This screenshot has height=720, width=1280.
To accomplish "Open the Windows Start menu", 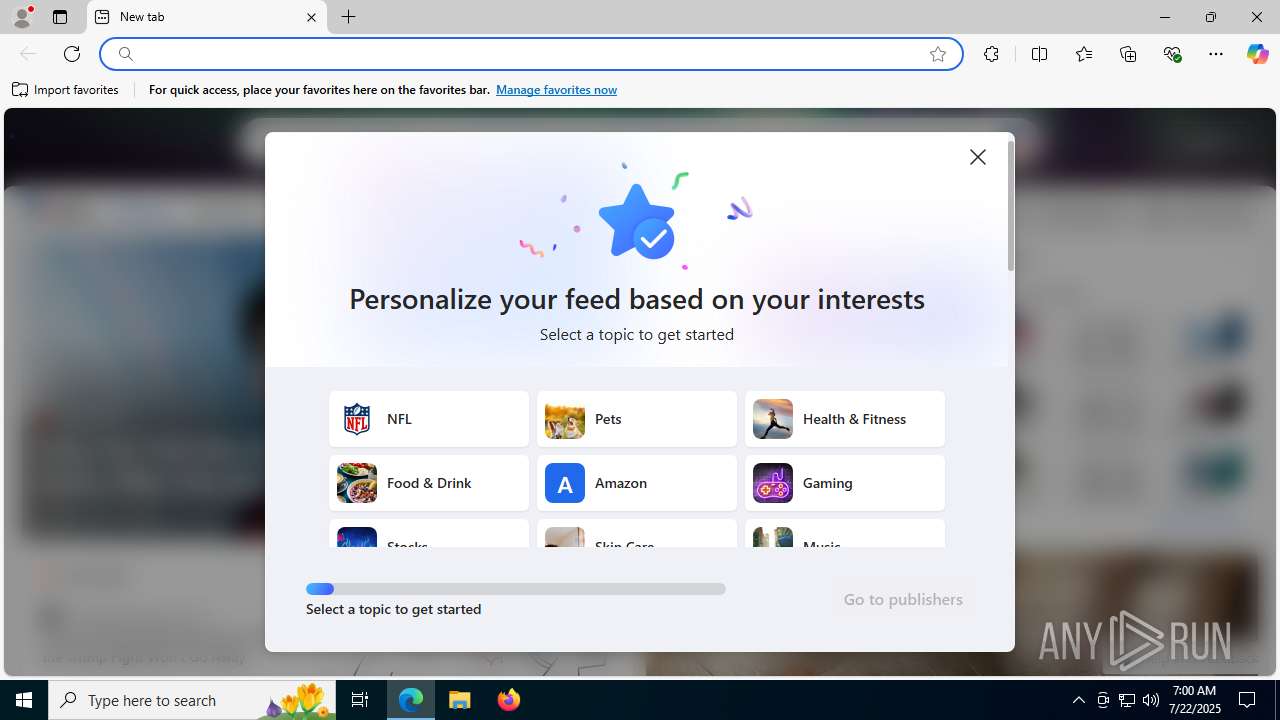I will click(24, 700).
